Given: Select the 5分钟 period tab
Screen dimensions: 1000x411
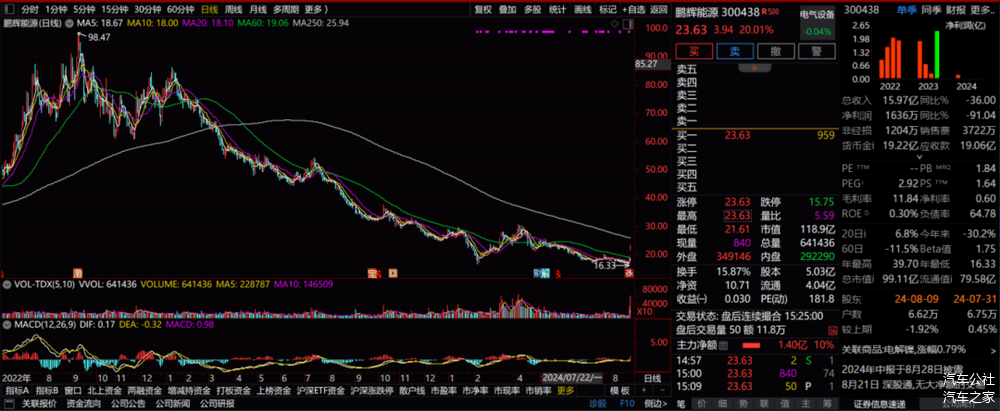Looking at the screenshot, I should tap(84, 10).
